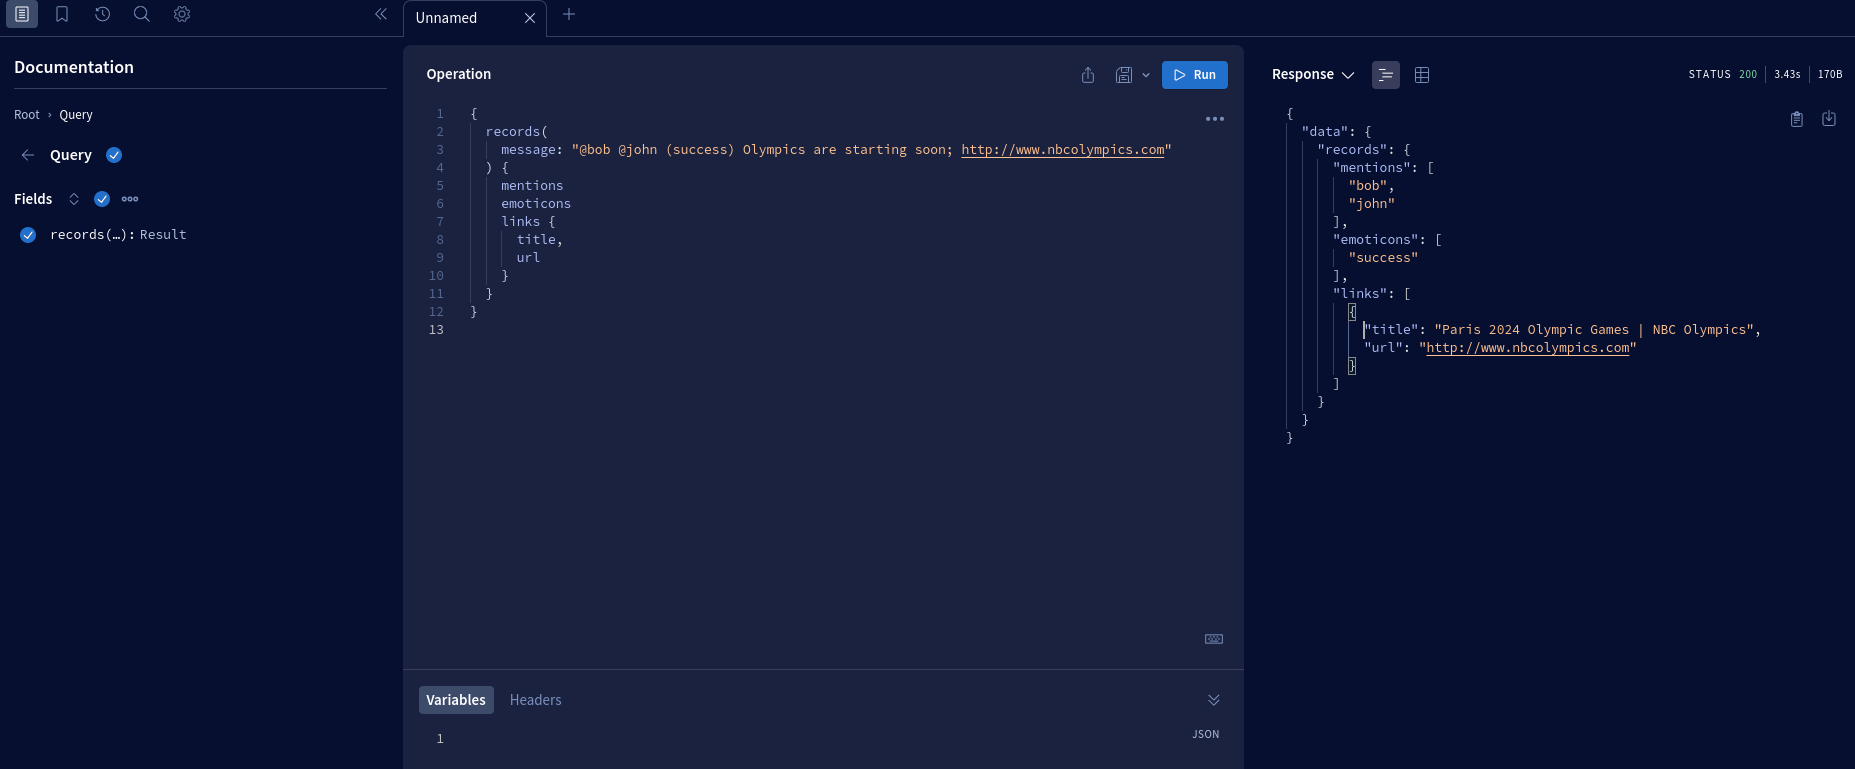This screenshot has width=1855, height=769.
Task: Share the operation link icon
Action: (1088, 75)
